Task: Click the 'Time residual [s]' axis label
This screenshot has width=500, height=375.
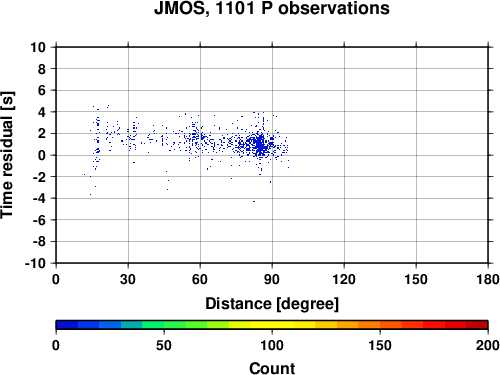Action: pyautogui.click(x=7, y=155)
